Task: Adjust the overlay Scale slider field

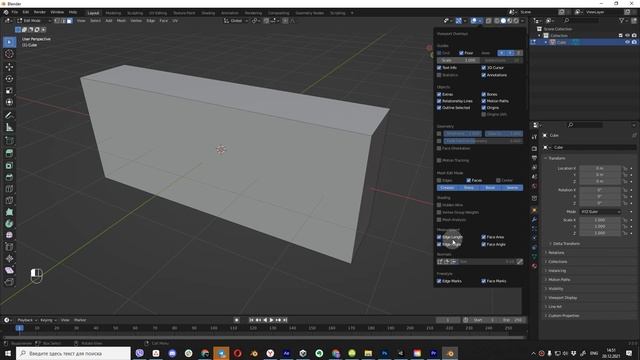Action: click(458, 60)
